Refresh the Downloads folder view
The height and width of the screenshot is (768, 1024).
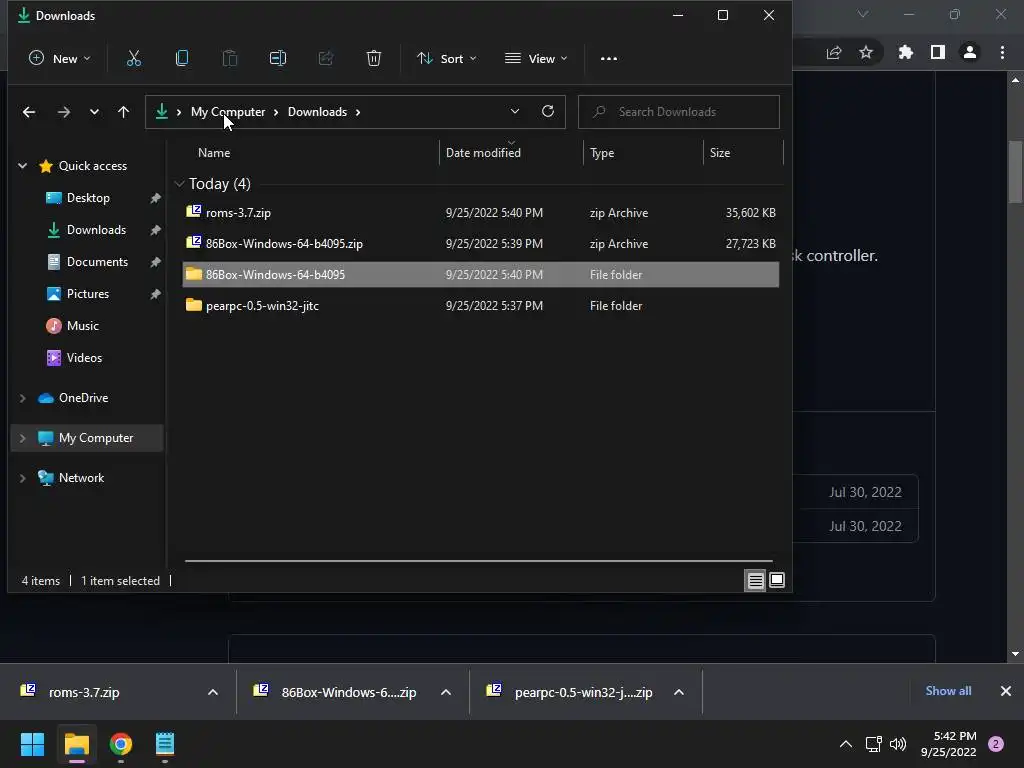click(x=548, y=112)
